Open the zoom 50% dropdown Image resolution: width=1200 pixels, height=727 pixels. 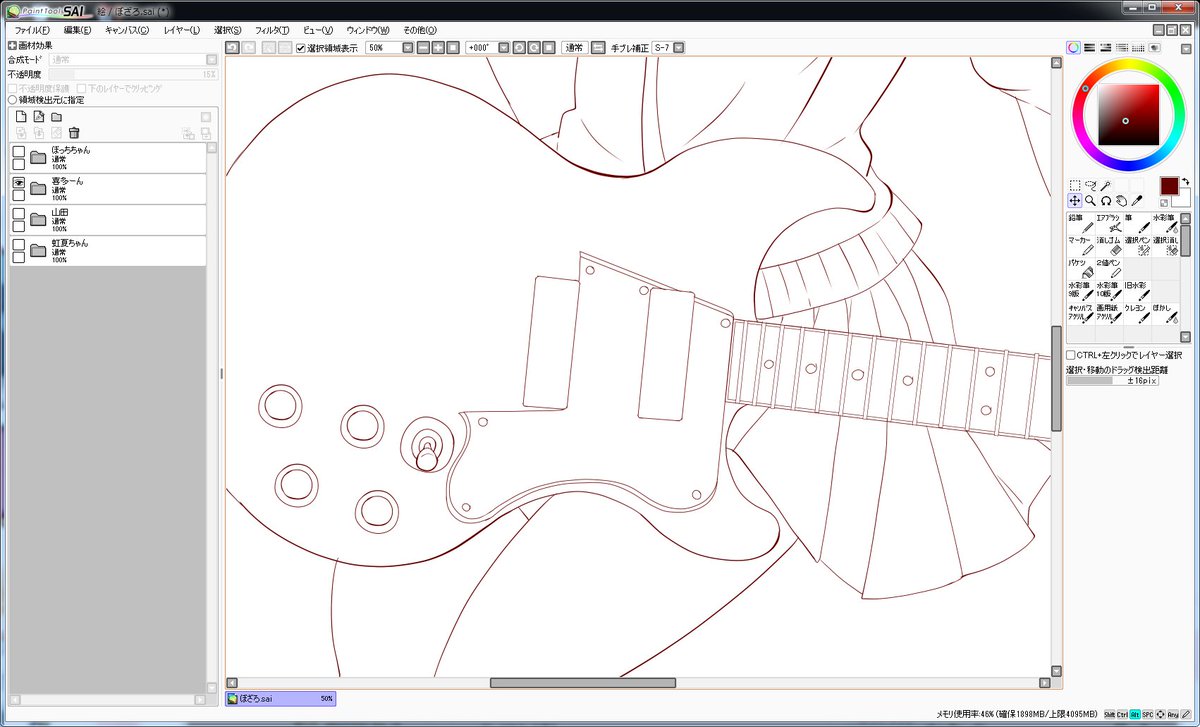(407, 47)
